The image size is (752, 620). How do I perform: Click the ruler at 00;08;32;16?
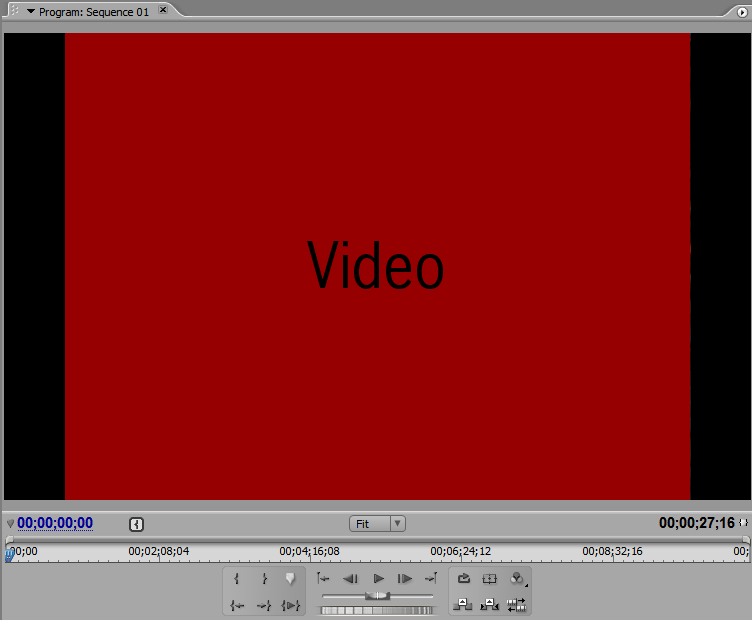612,551
